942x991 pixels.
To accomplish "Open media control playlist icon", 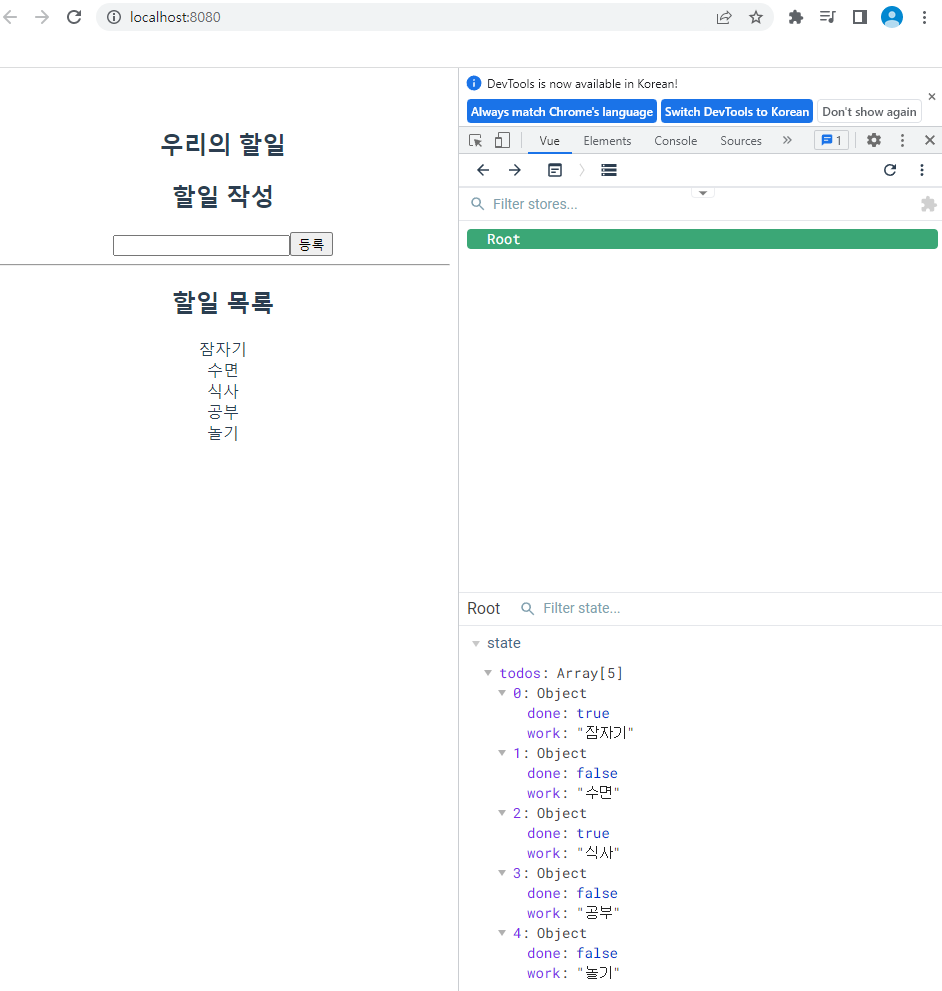I will pyautogui.click(x=828, y=17).
